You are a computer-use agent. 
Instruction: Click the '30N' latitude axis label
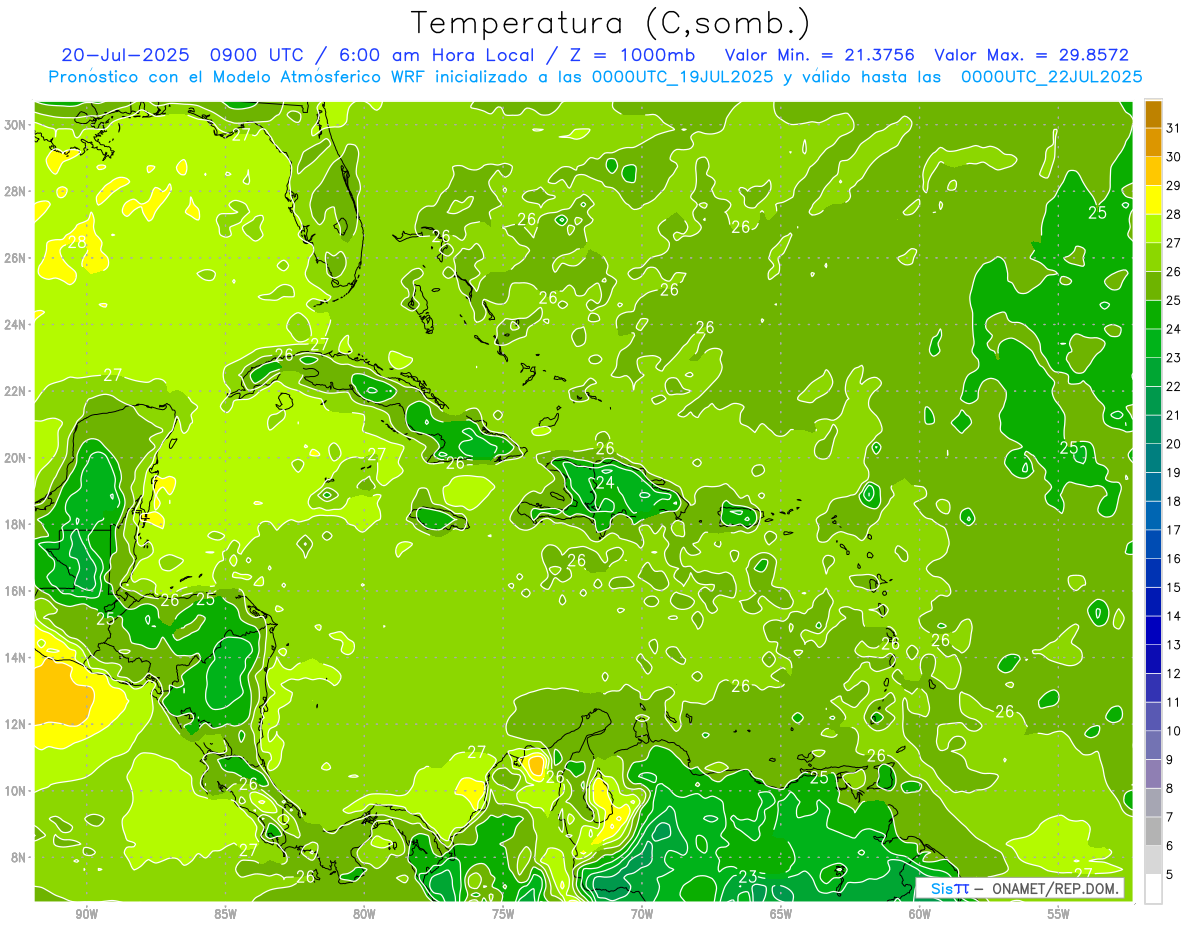click(x=17, y=125)
